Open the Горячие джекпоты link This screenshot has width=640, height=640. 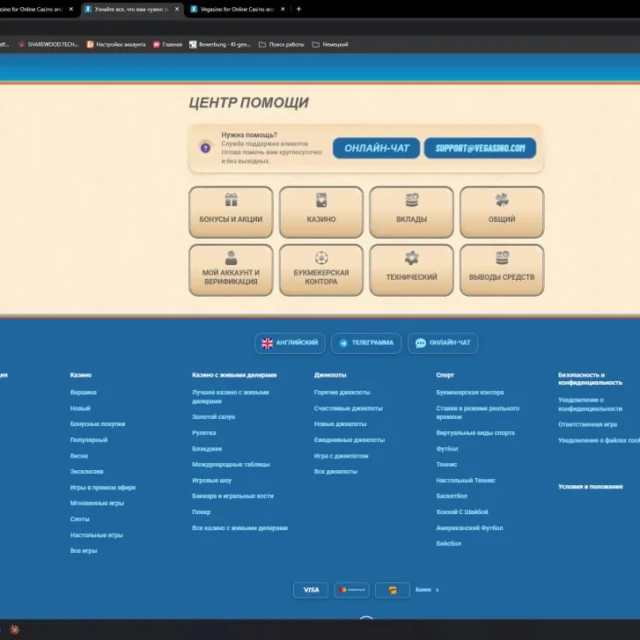342,392
